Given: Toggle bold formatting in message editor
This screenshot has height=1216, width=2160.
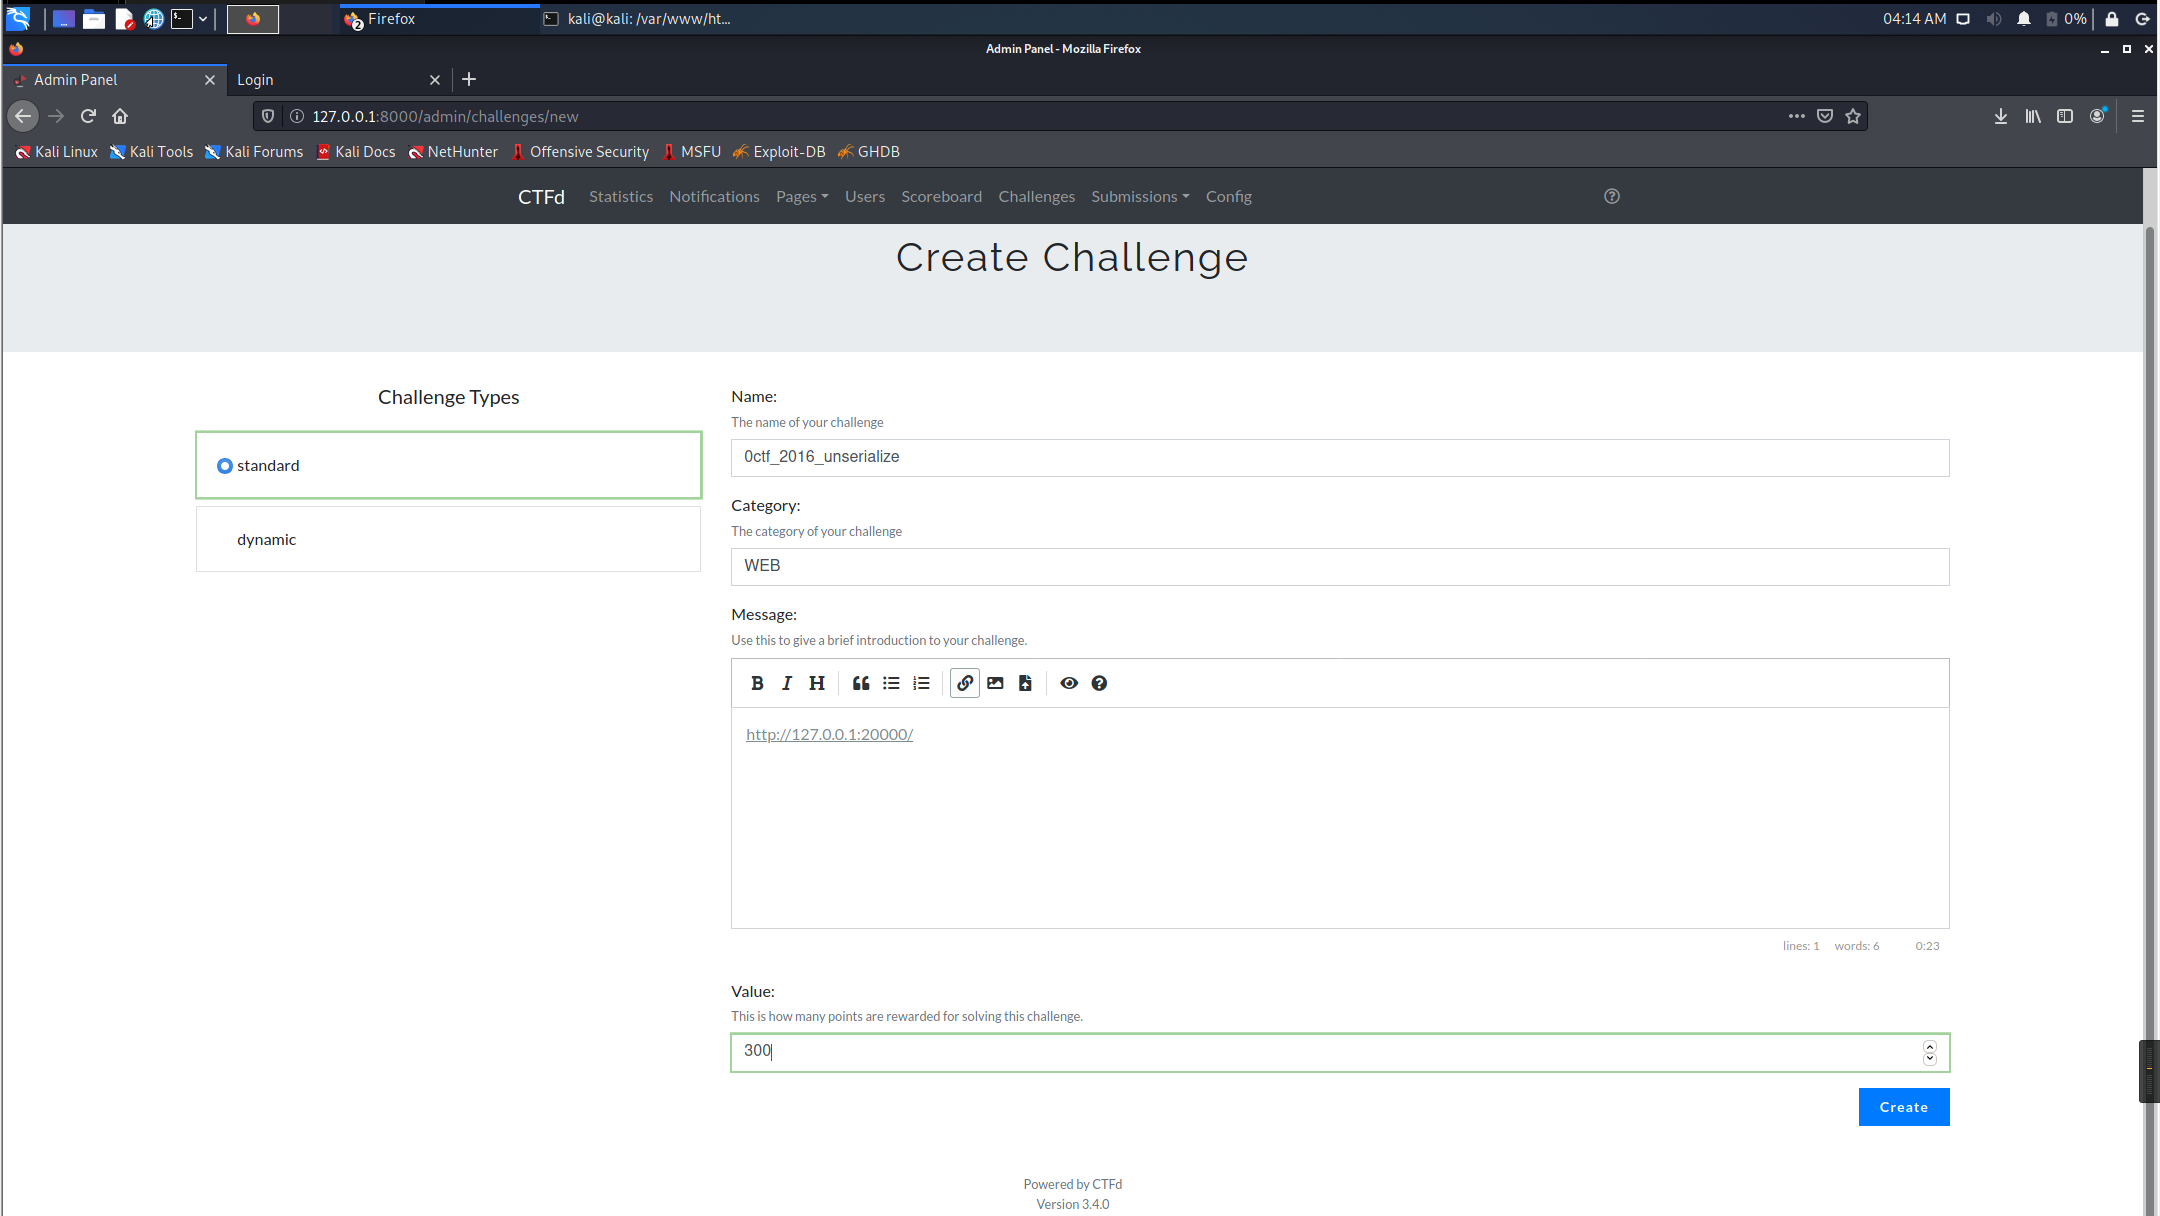Looking at the screenshot, I should (x=757, y=683).
